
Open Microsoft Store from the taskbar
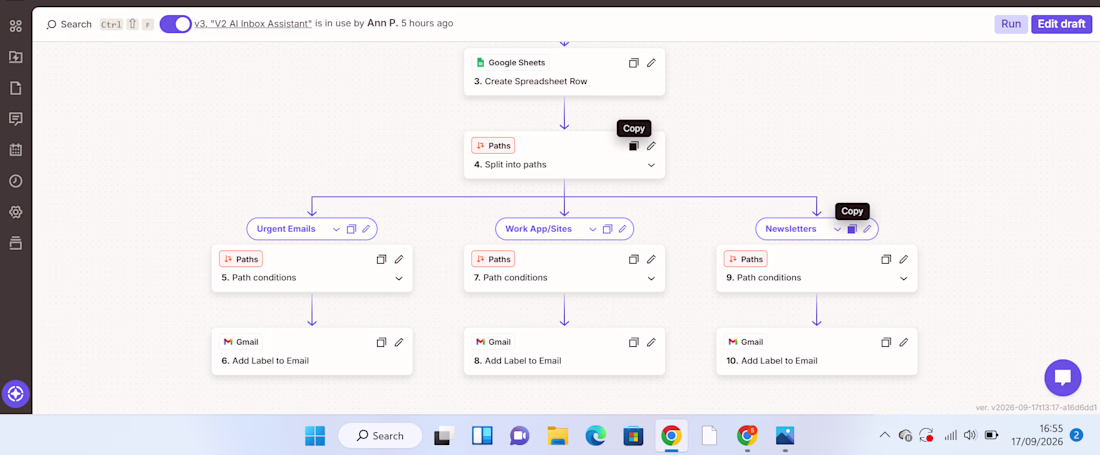coord(633,435)
